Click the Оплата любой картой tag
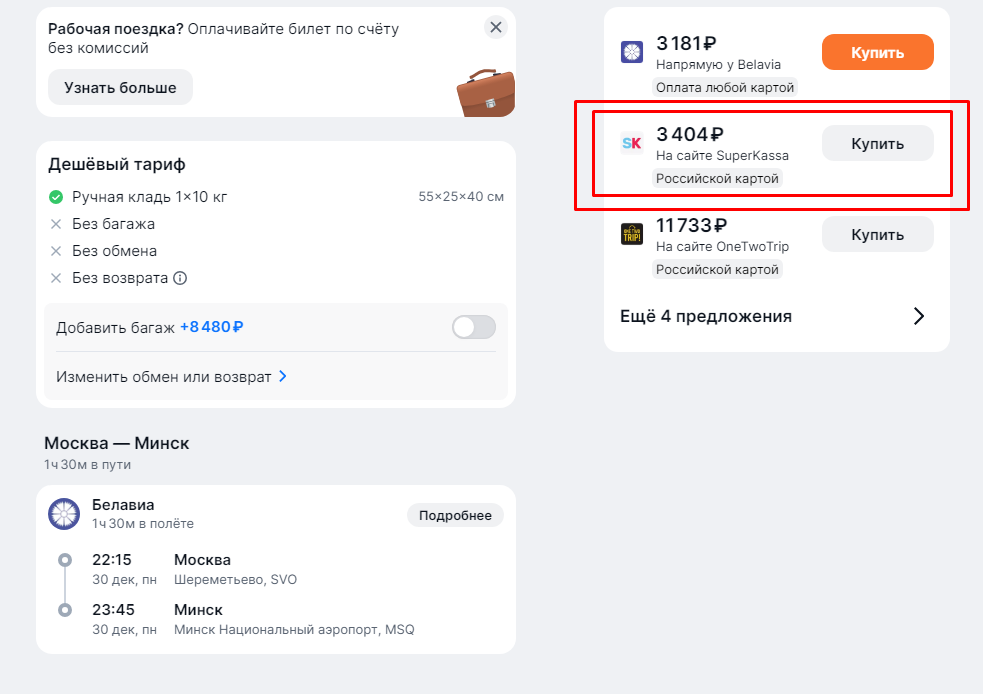The width and height of the screenshot is (983, 694). (725, 88)
